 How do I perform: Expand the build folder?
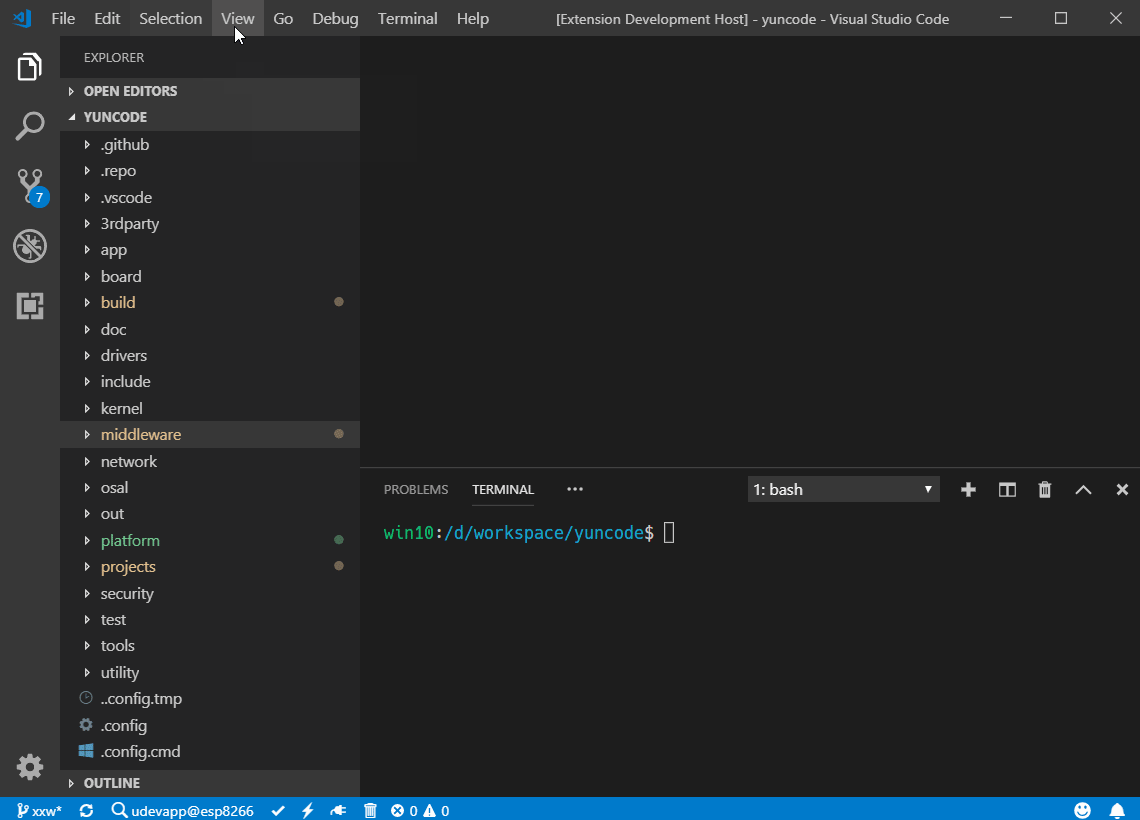pyautogui.click(x=209, y=302)
